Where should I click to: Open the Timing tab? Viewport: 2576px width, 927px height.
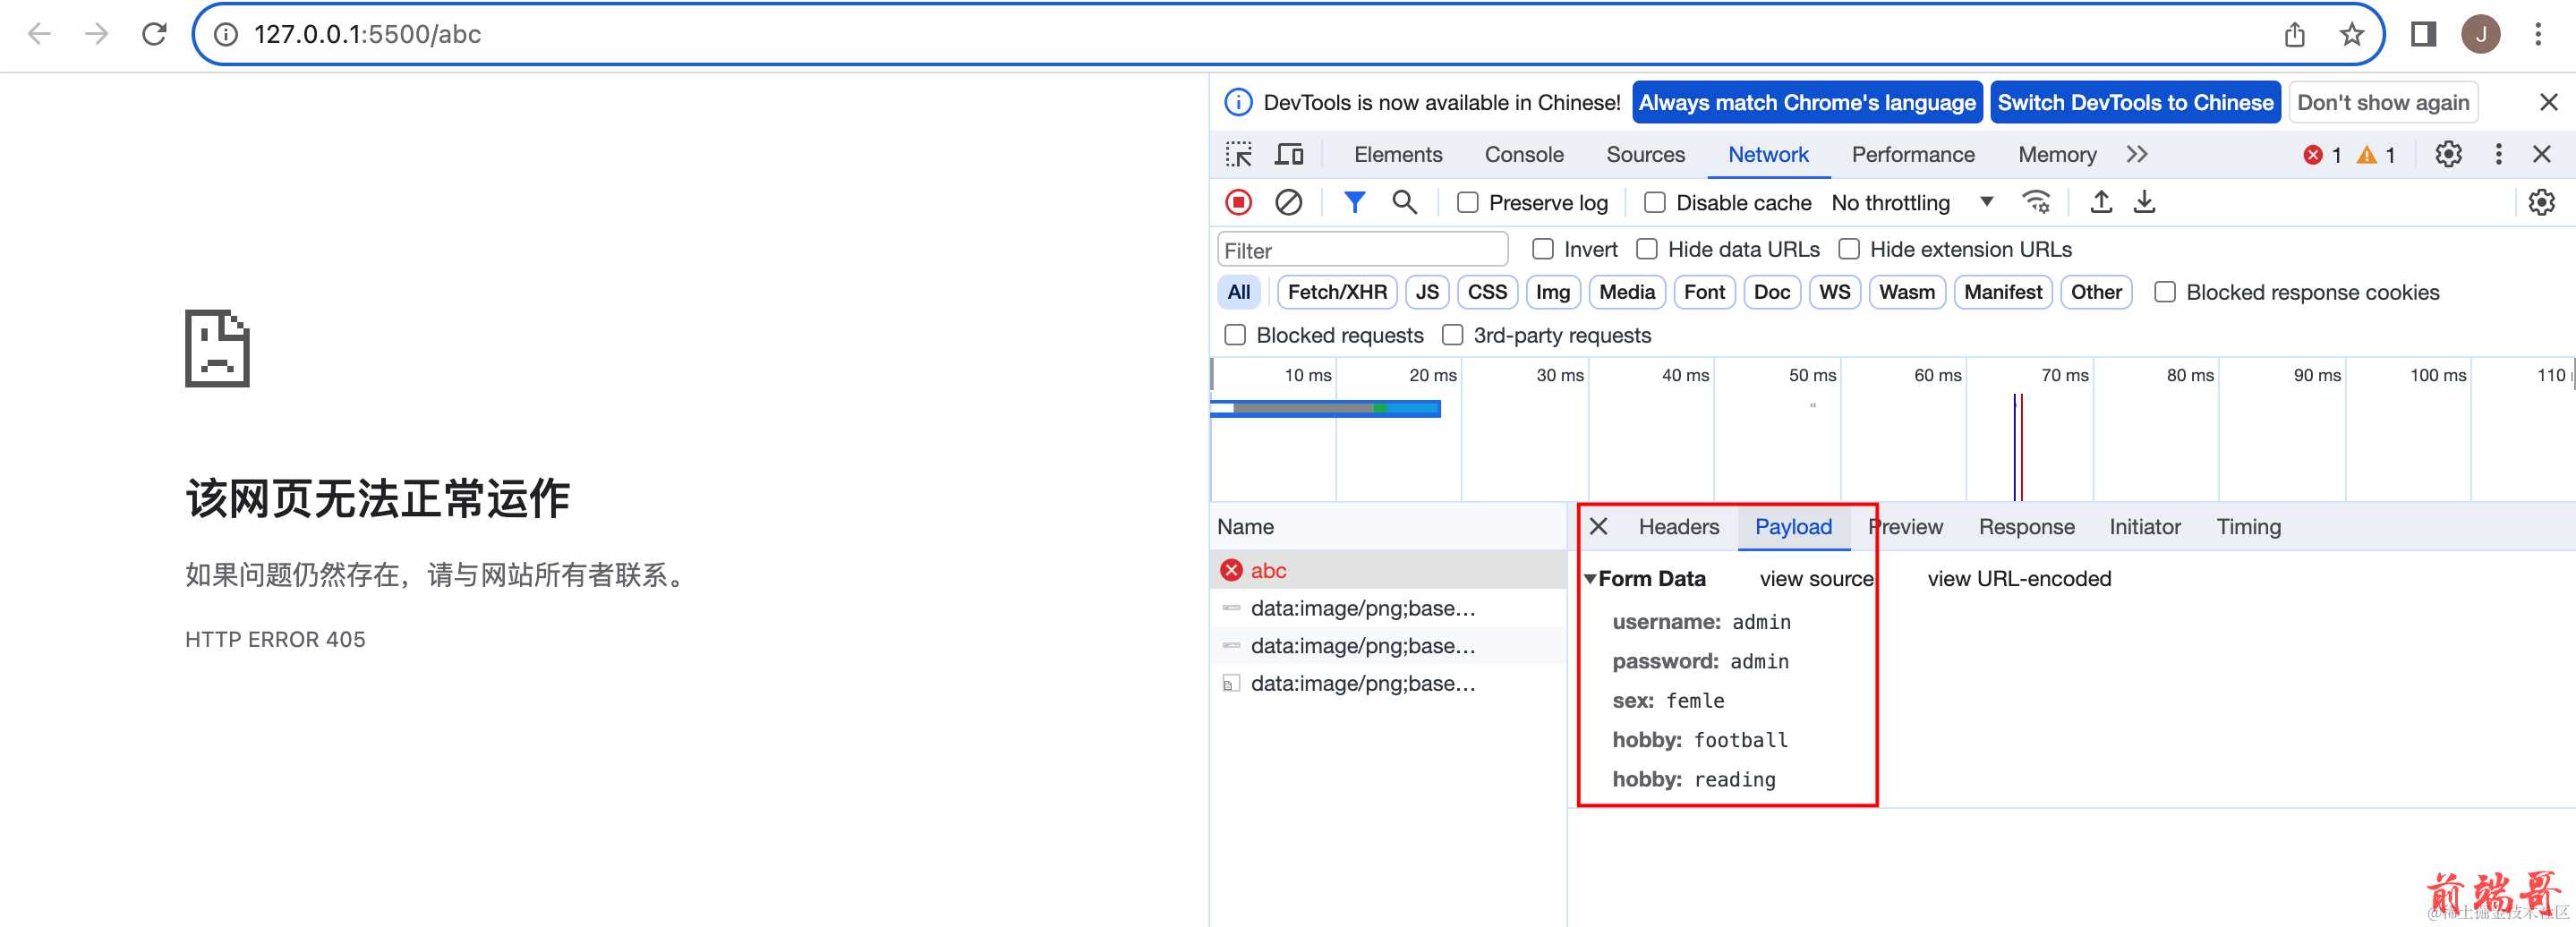point(2249,527)
